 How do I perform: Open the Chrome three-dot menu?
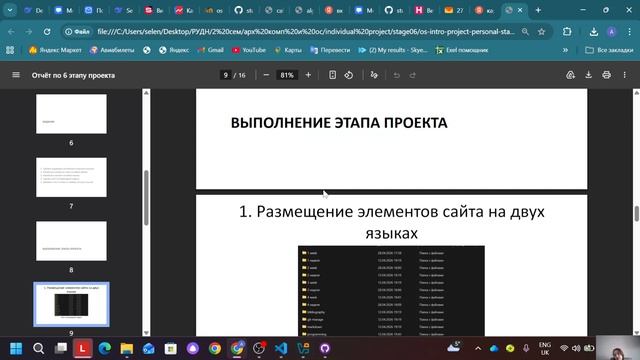(x=629, y=31)
